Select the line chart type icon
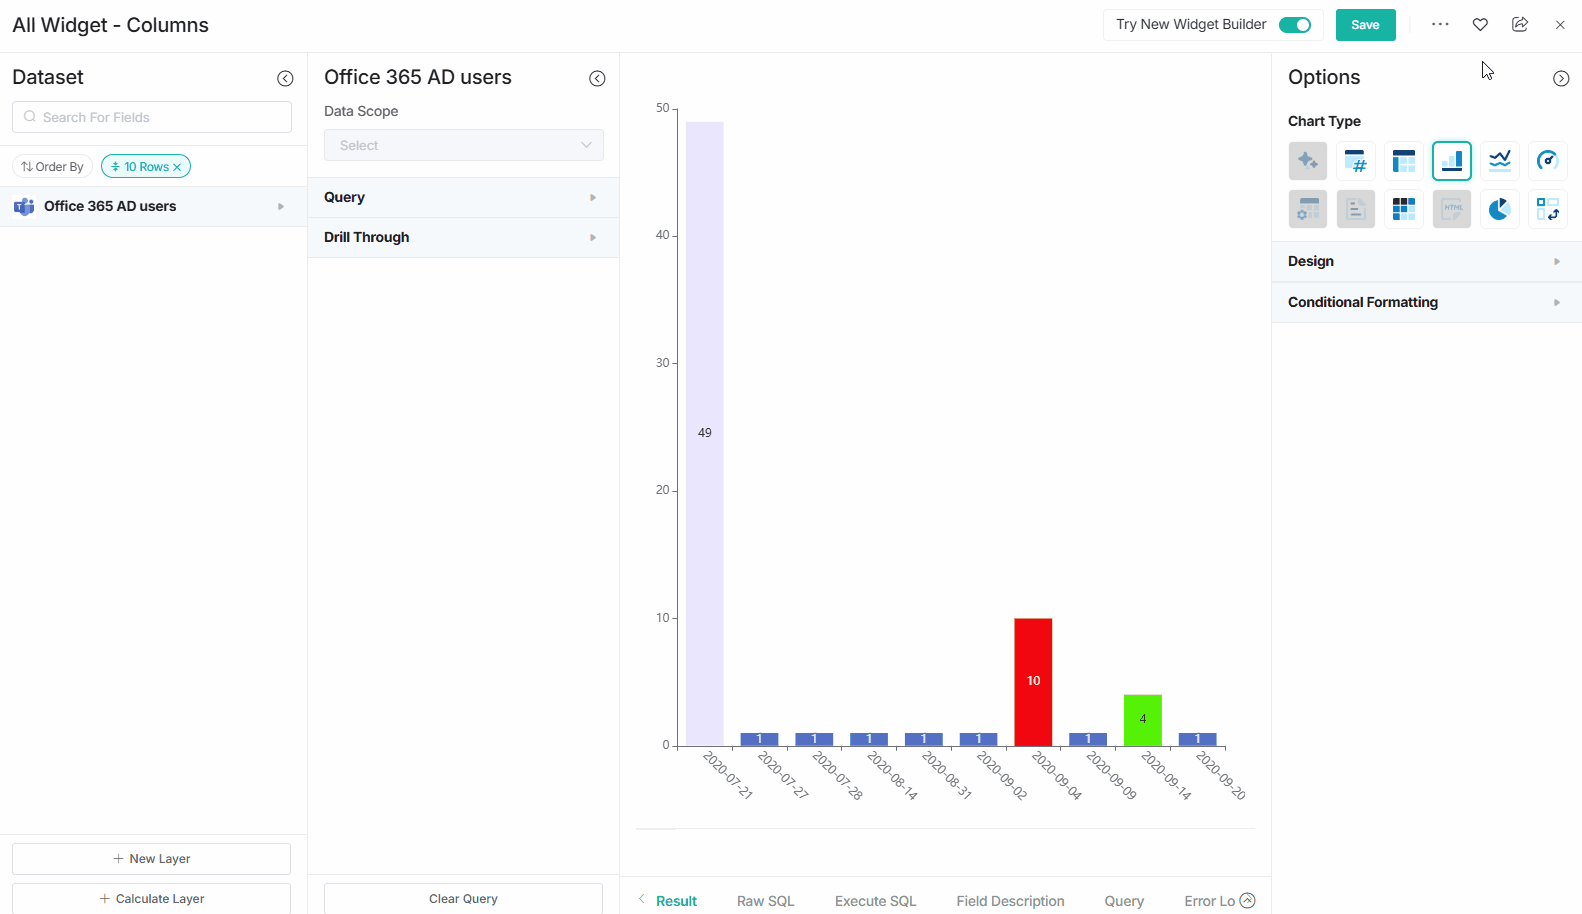 pos(1499,161)
